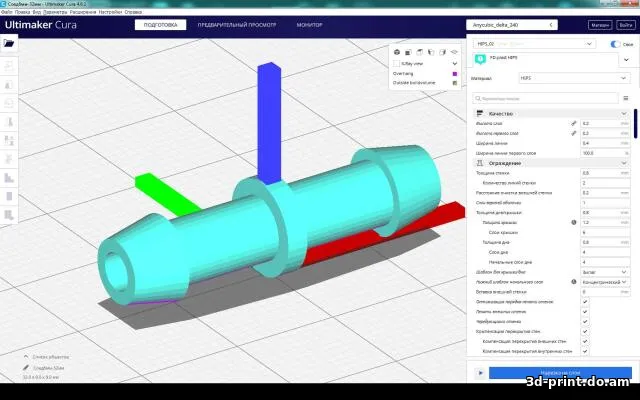Click the Войти sign-in button
This screenshot has width=640, height=400.
[x=626, y=25]
